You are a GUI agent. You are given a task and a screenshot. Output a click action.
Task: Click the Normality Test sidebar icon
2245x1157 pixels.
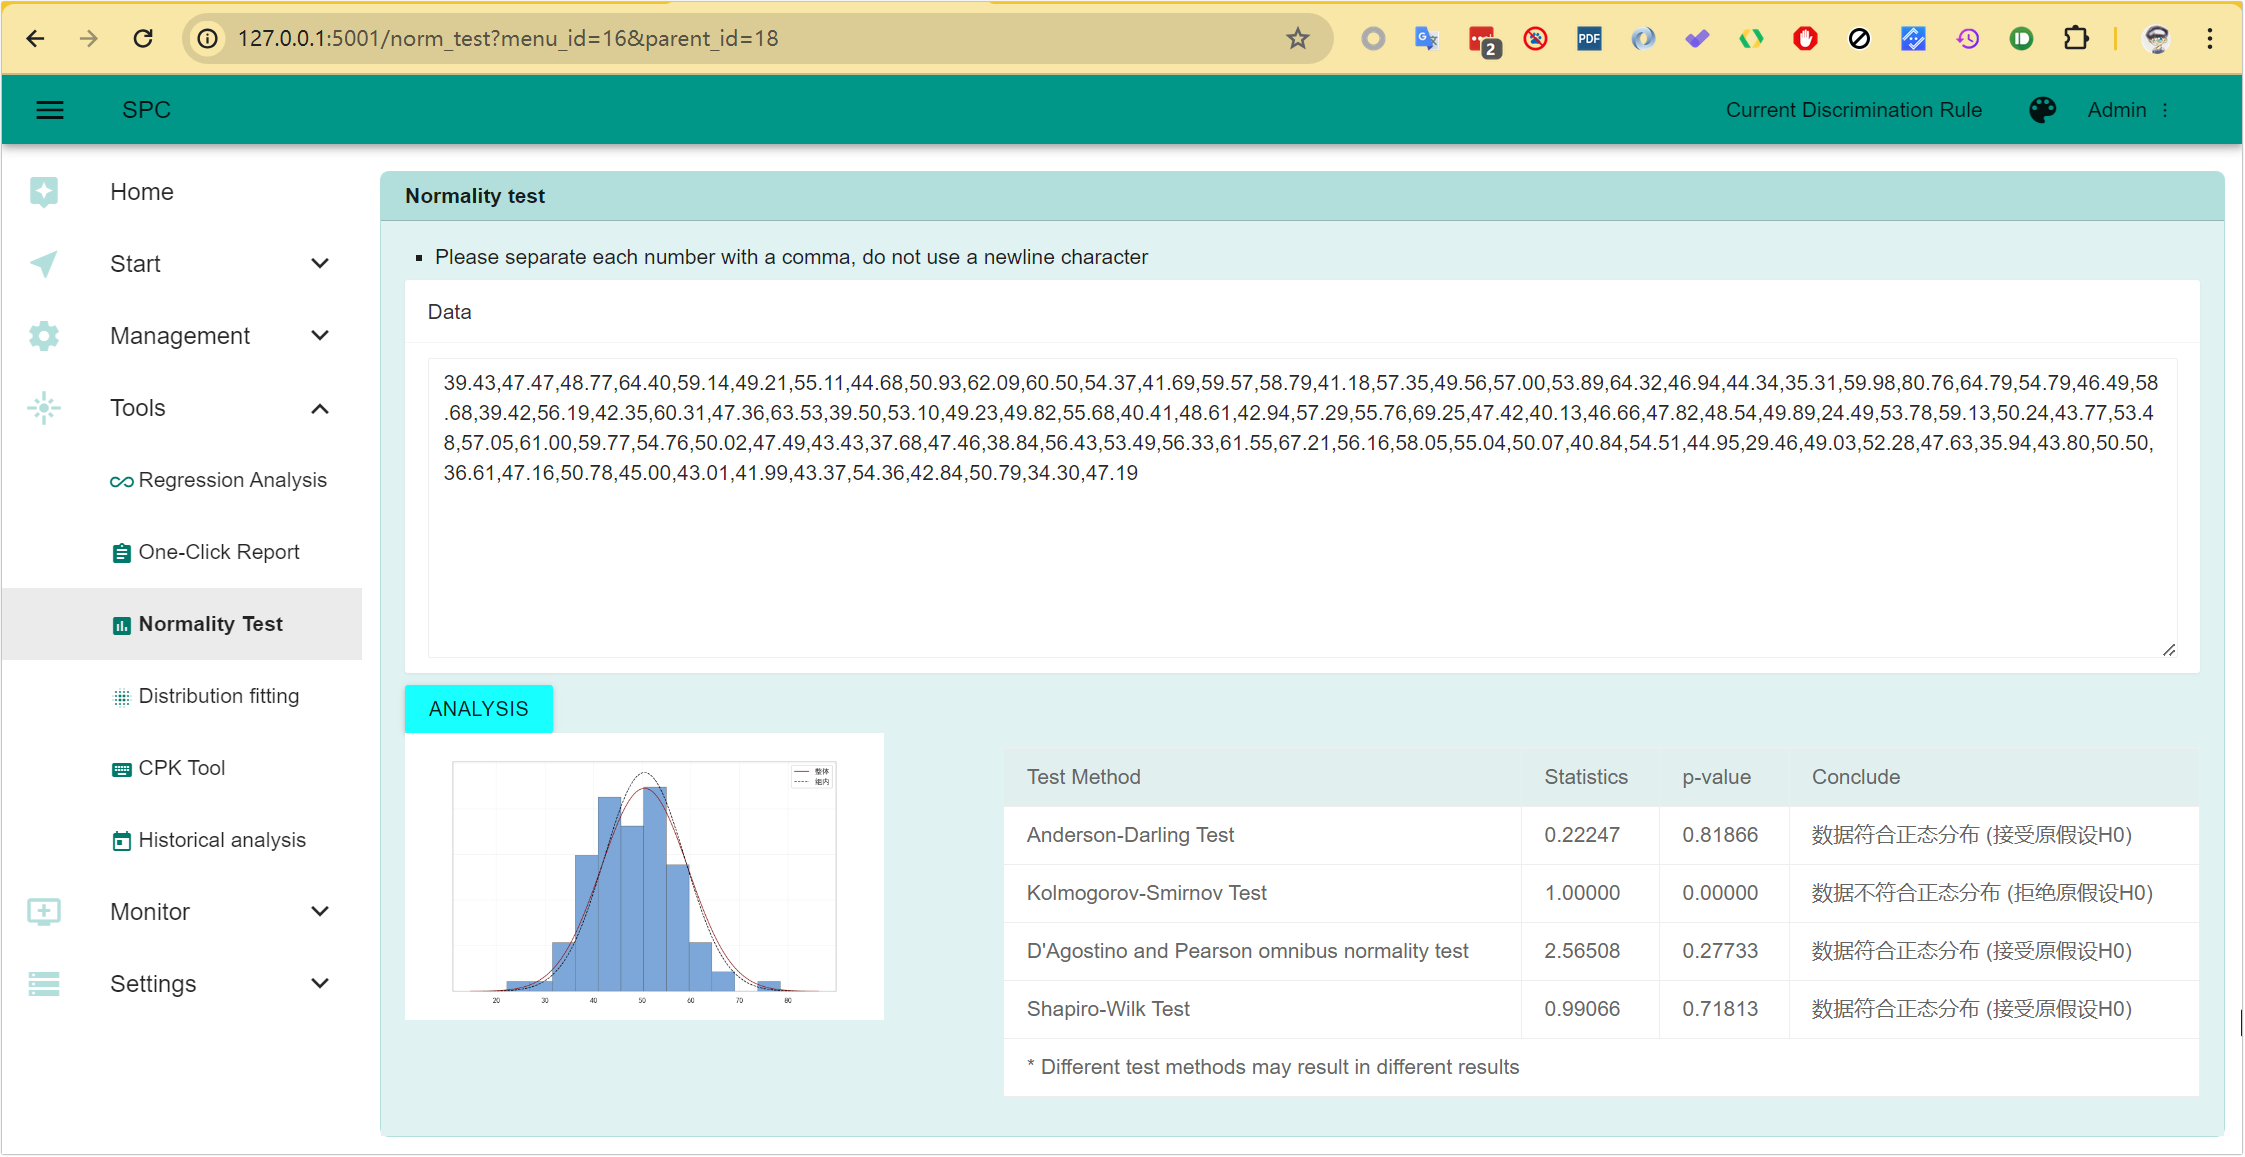tap(118, 624)
